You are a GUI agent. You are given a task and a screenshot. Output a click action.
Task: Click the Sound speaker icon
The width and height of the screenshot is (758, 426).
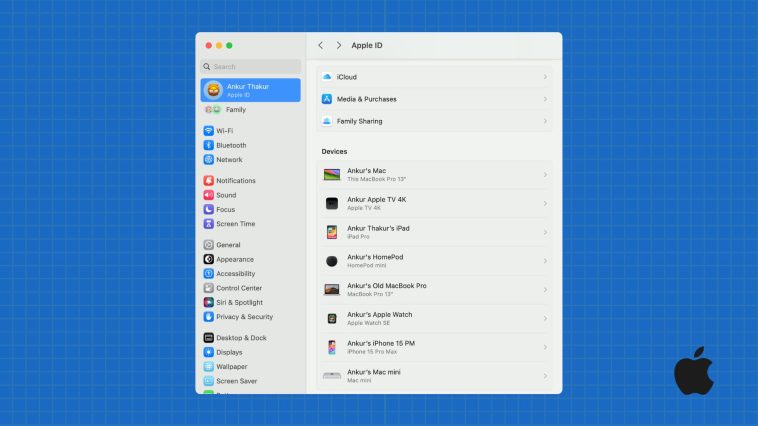(208, 195)
